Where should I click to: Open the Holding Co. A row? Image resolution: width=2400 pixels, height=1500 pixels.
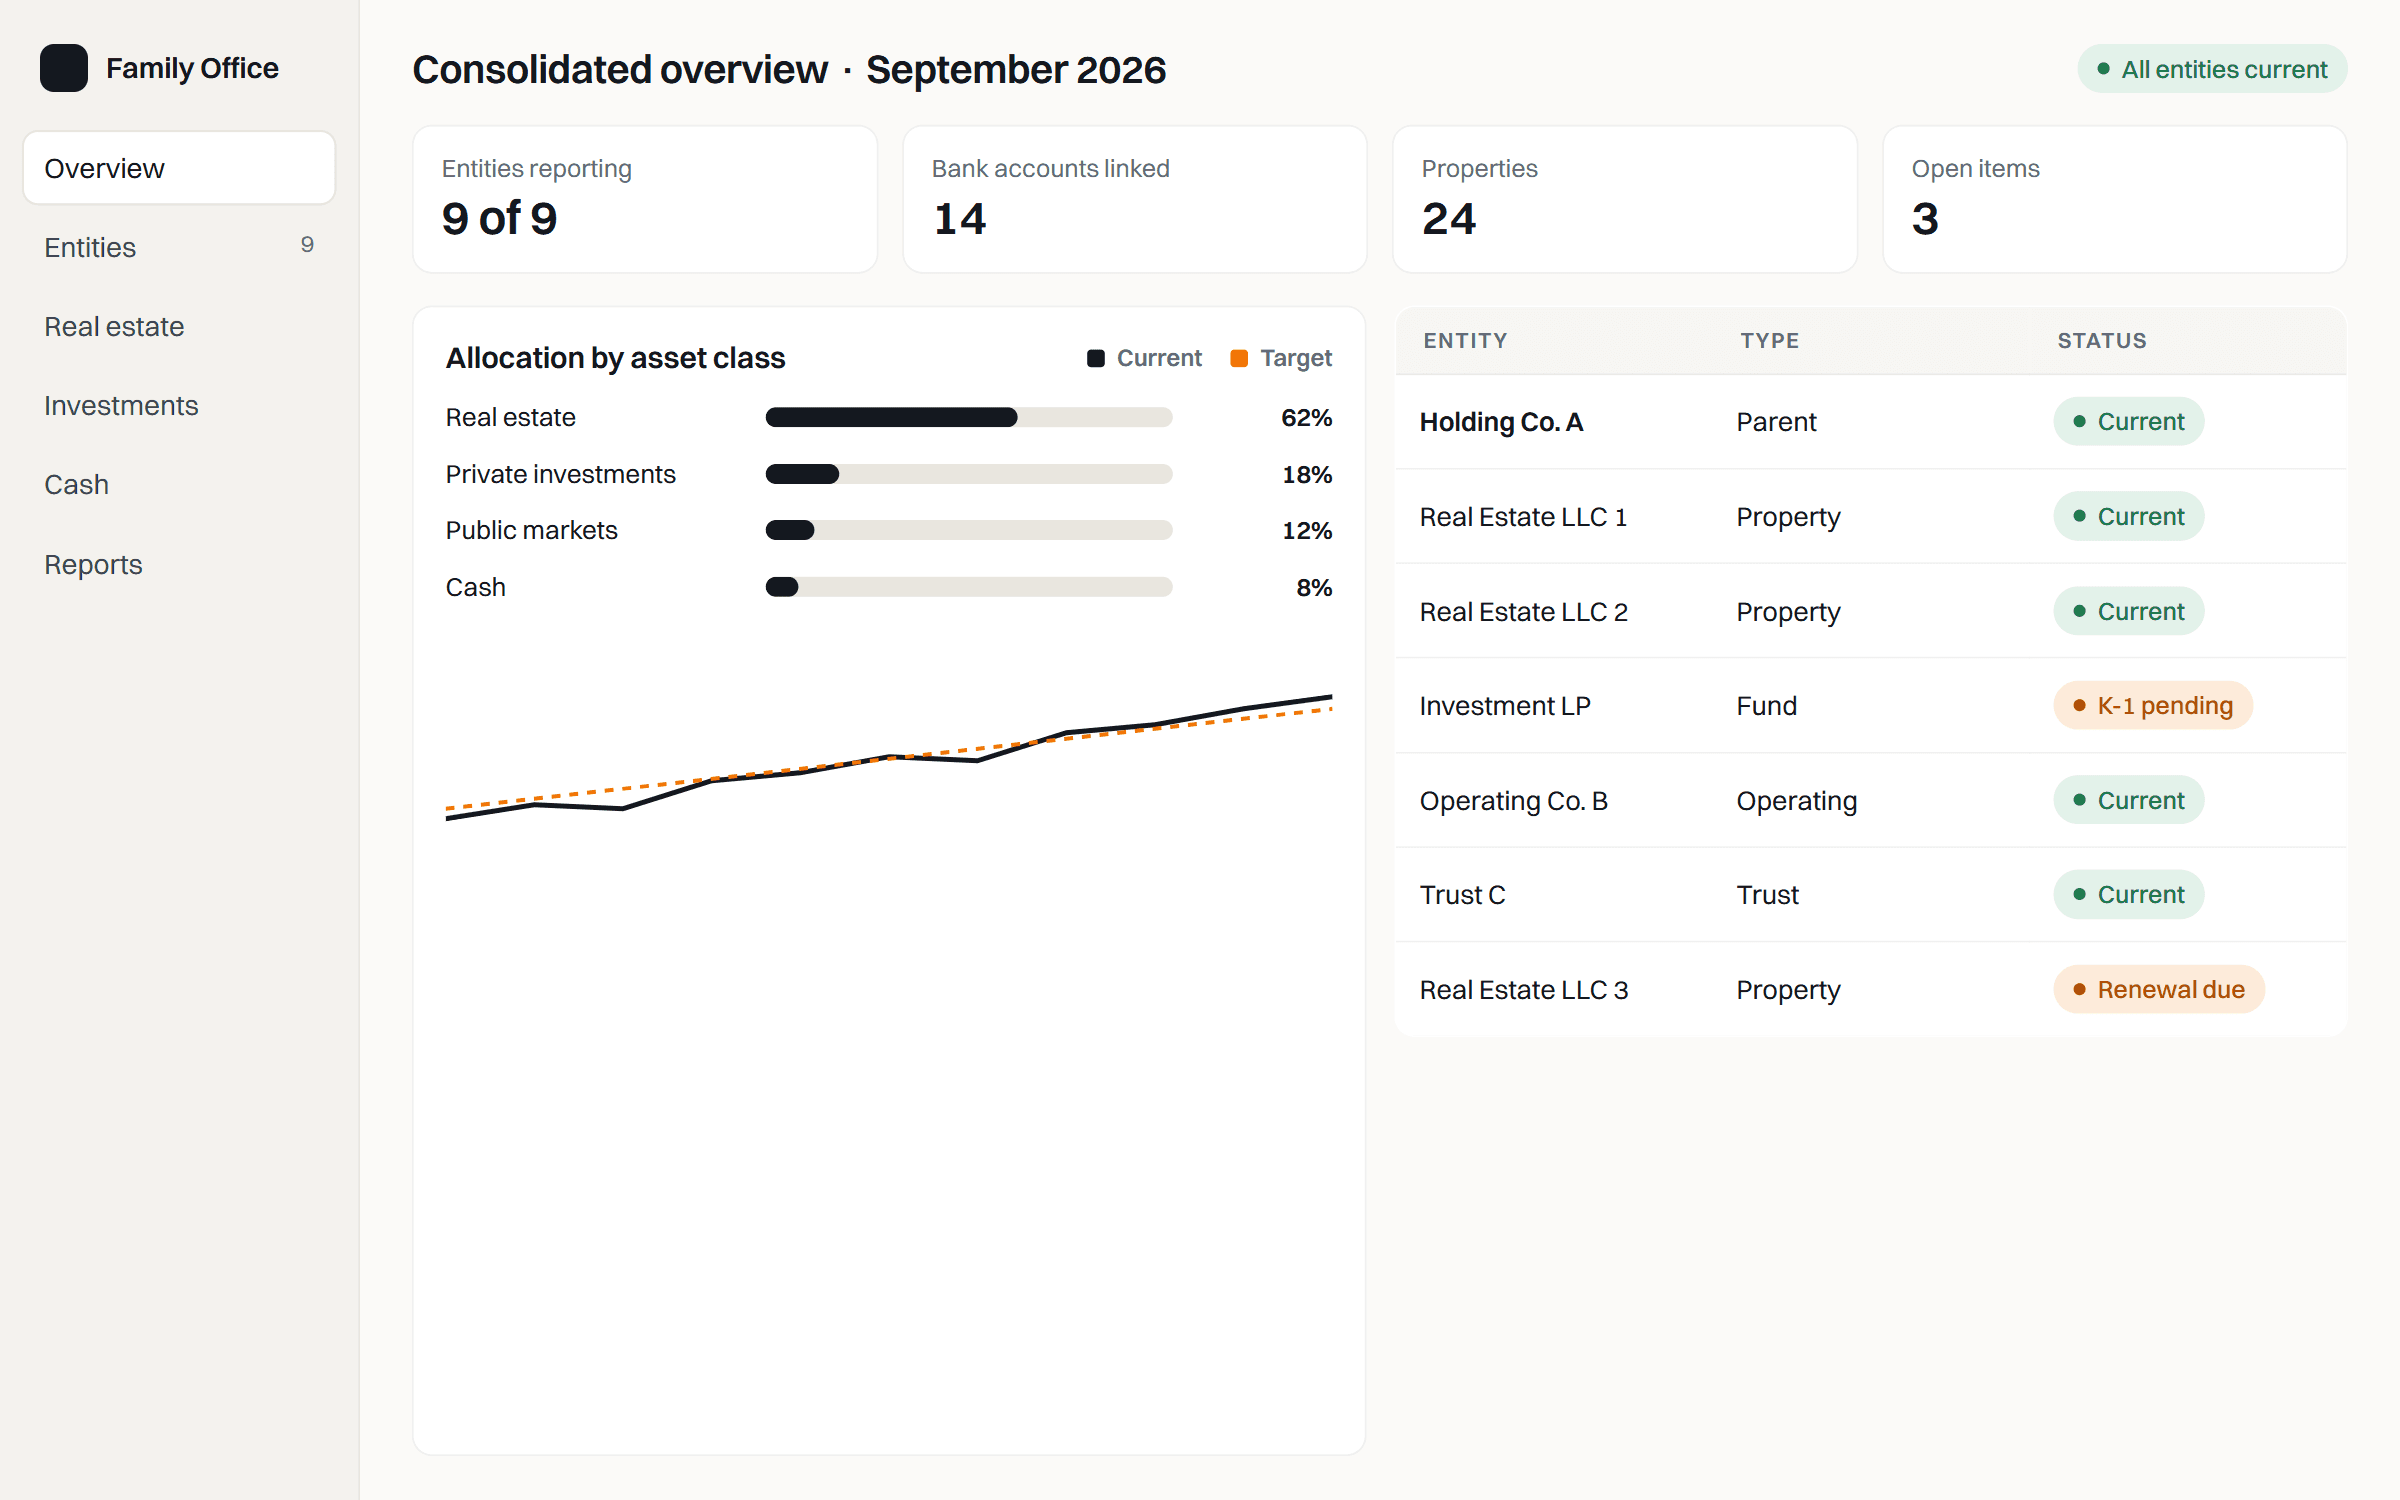(x=1871, y=422)
